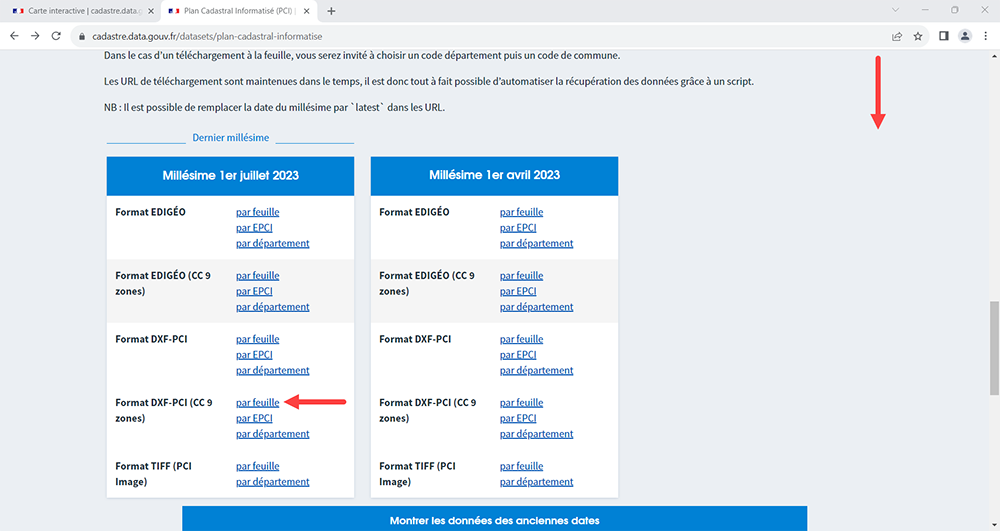1000x531 pixels.
Task: Open the Chrome profile icon
Action: pos(964,35)
